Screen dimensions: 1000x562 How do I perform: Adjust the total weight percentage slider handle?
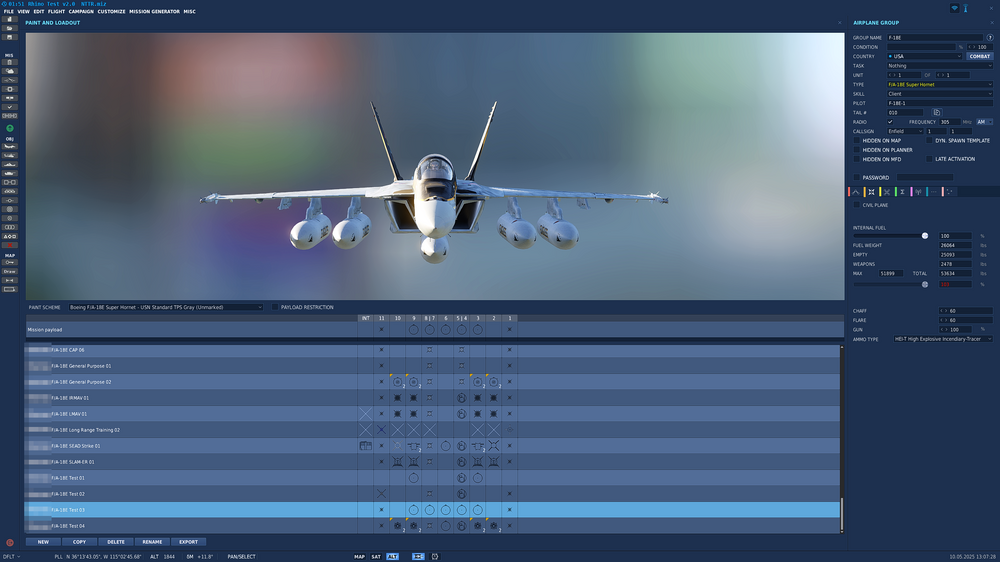925,285
